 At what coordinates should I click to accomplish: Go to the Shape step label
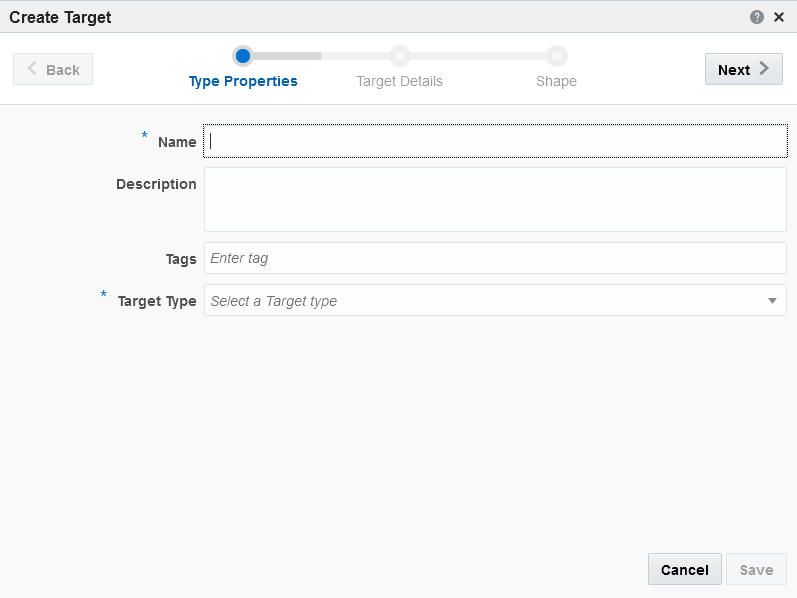point(556,81)
